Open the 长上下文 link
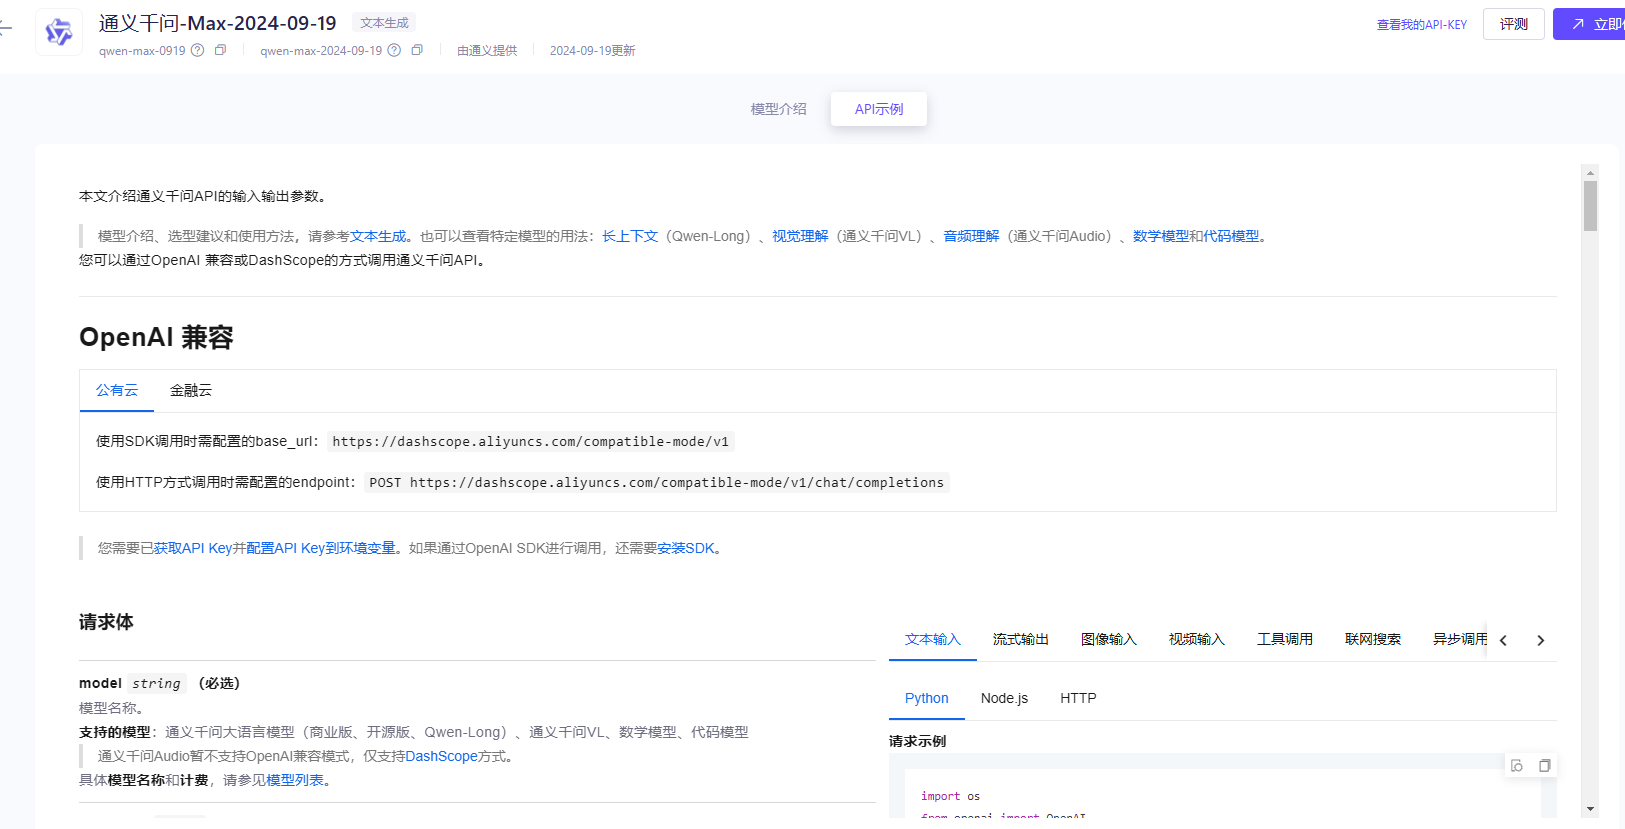1625x829 pixels. coord(630,237)
